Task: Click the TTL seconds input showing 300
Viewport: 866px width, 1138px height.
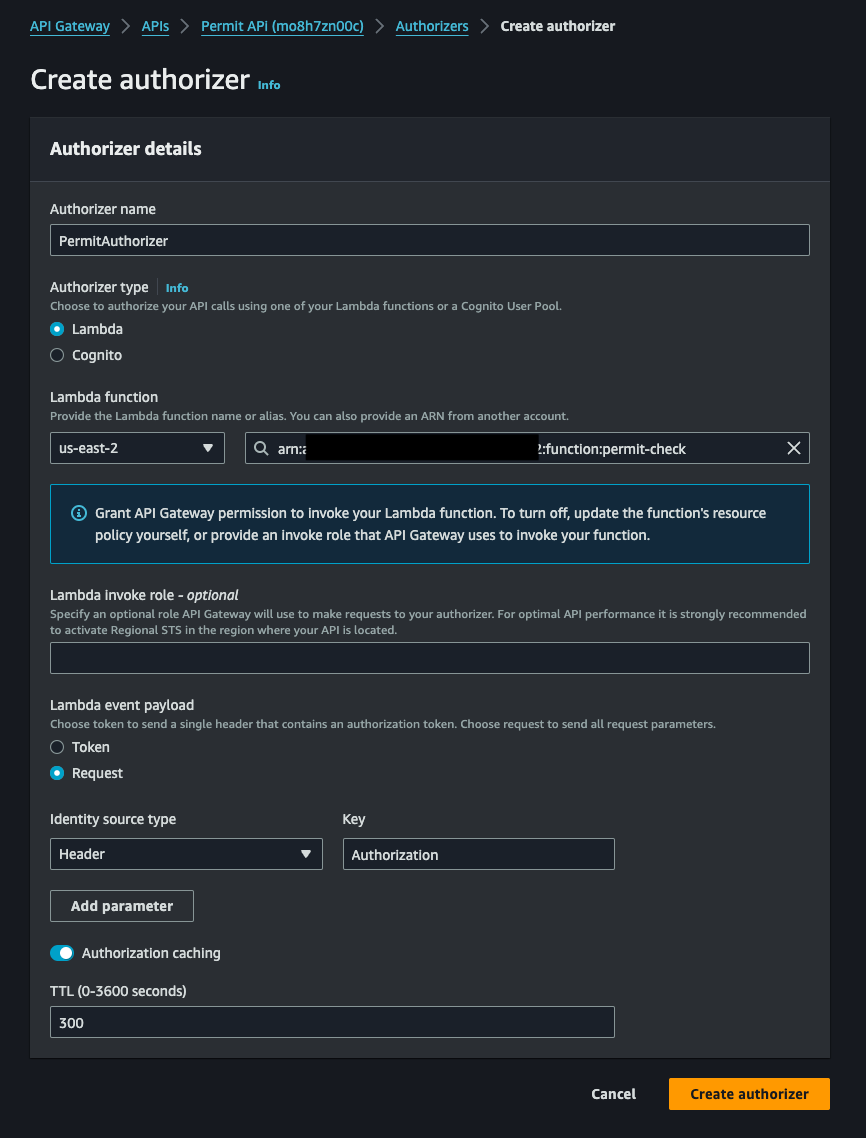Action: [x=332, y=1022]
